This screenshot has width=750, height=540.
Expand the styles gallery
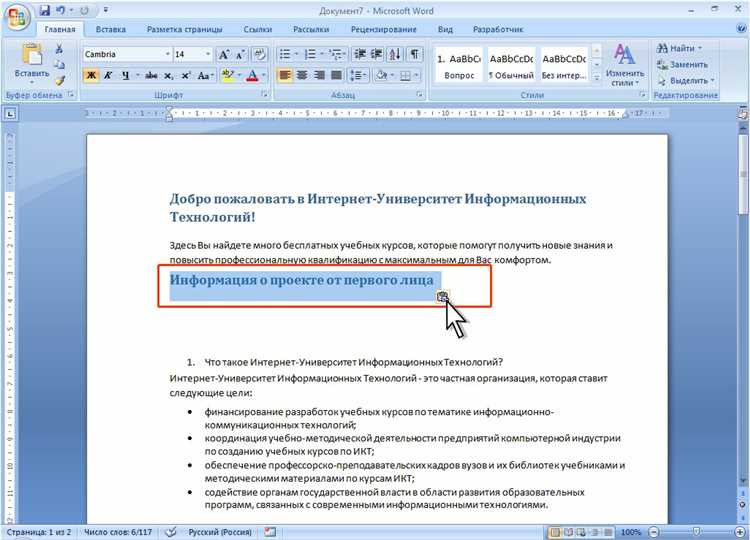pos(596,77)
